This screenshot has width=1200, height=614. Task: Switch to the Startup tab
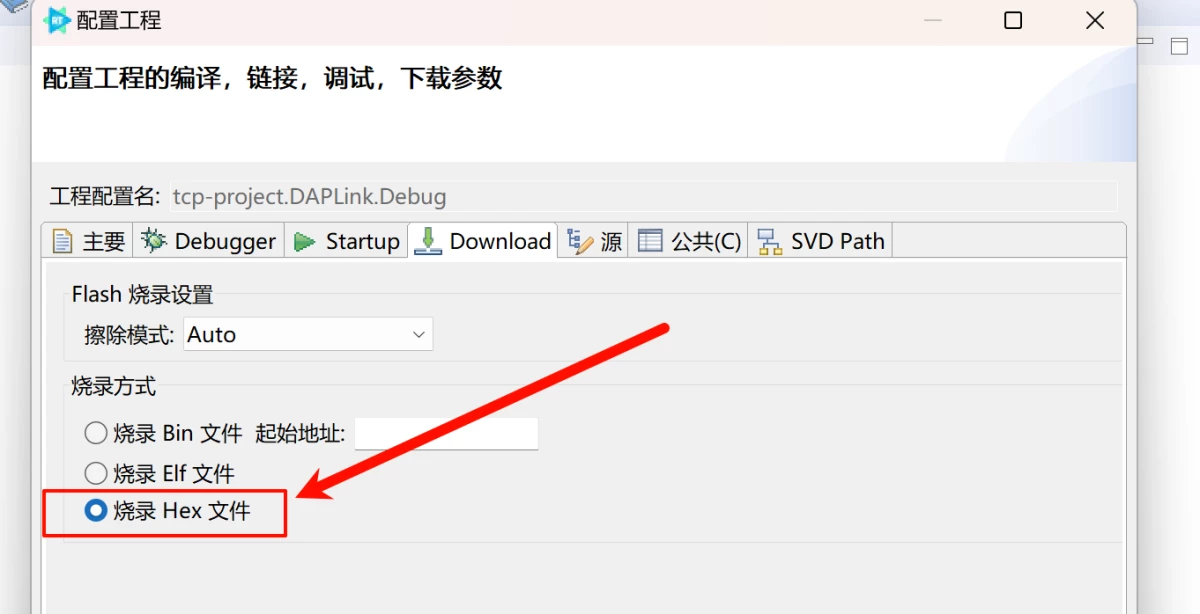click(346, 241)
